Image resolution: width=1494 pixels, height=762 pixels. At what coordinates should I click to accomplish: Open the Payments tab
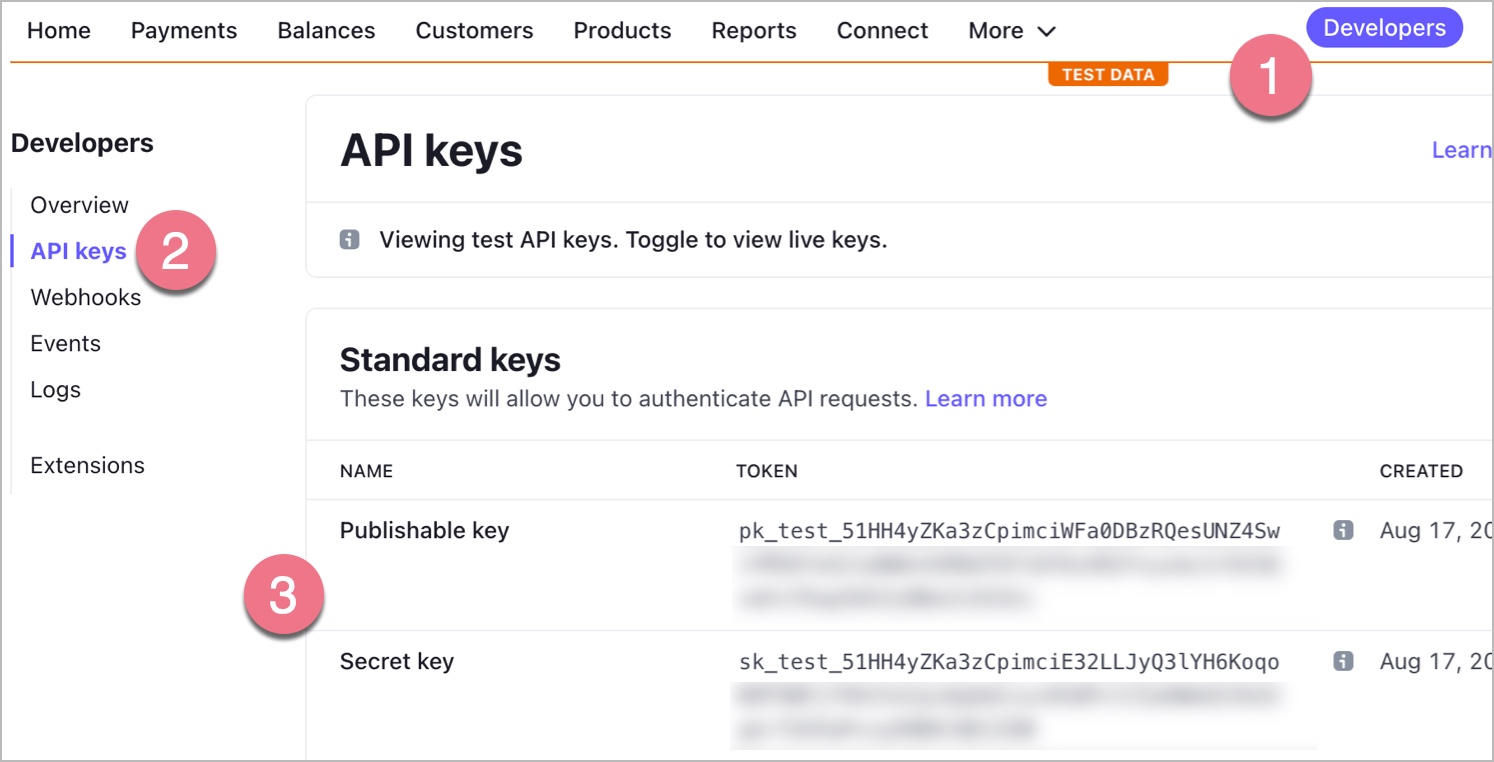click(x=184, y=31)
